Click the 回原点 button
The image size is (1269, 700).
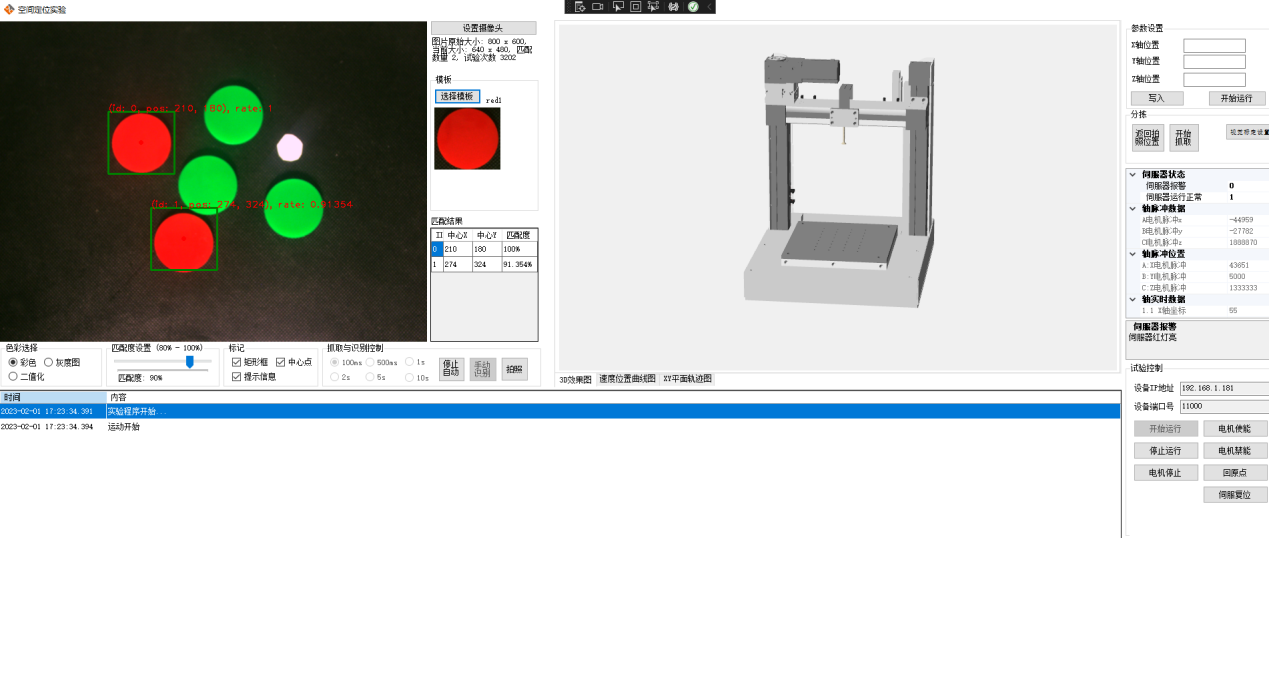coord(1235,473)
